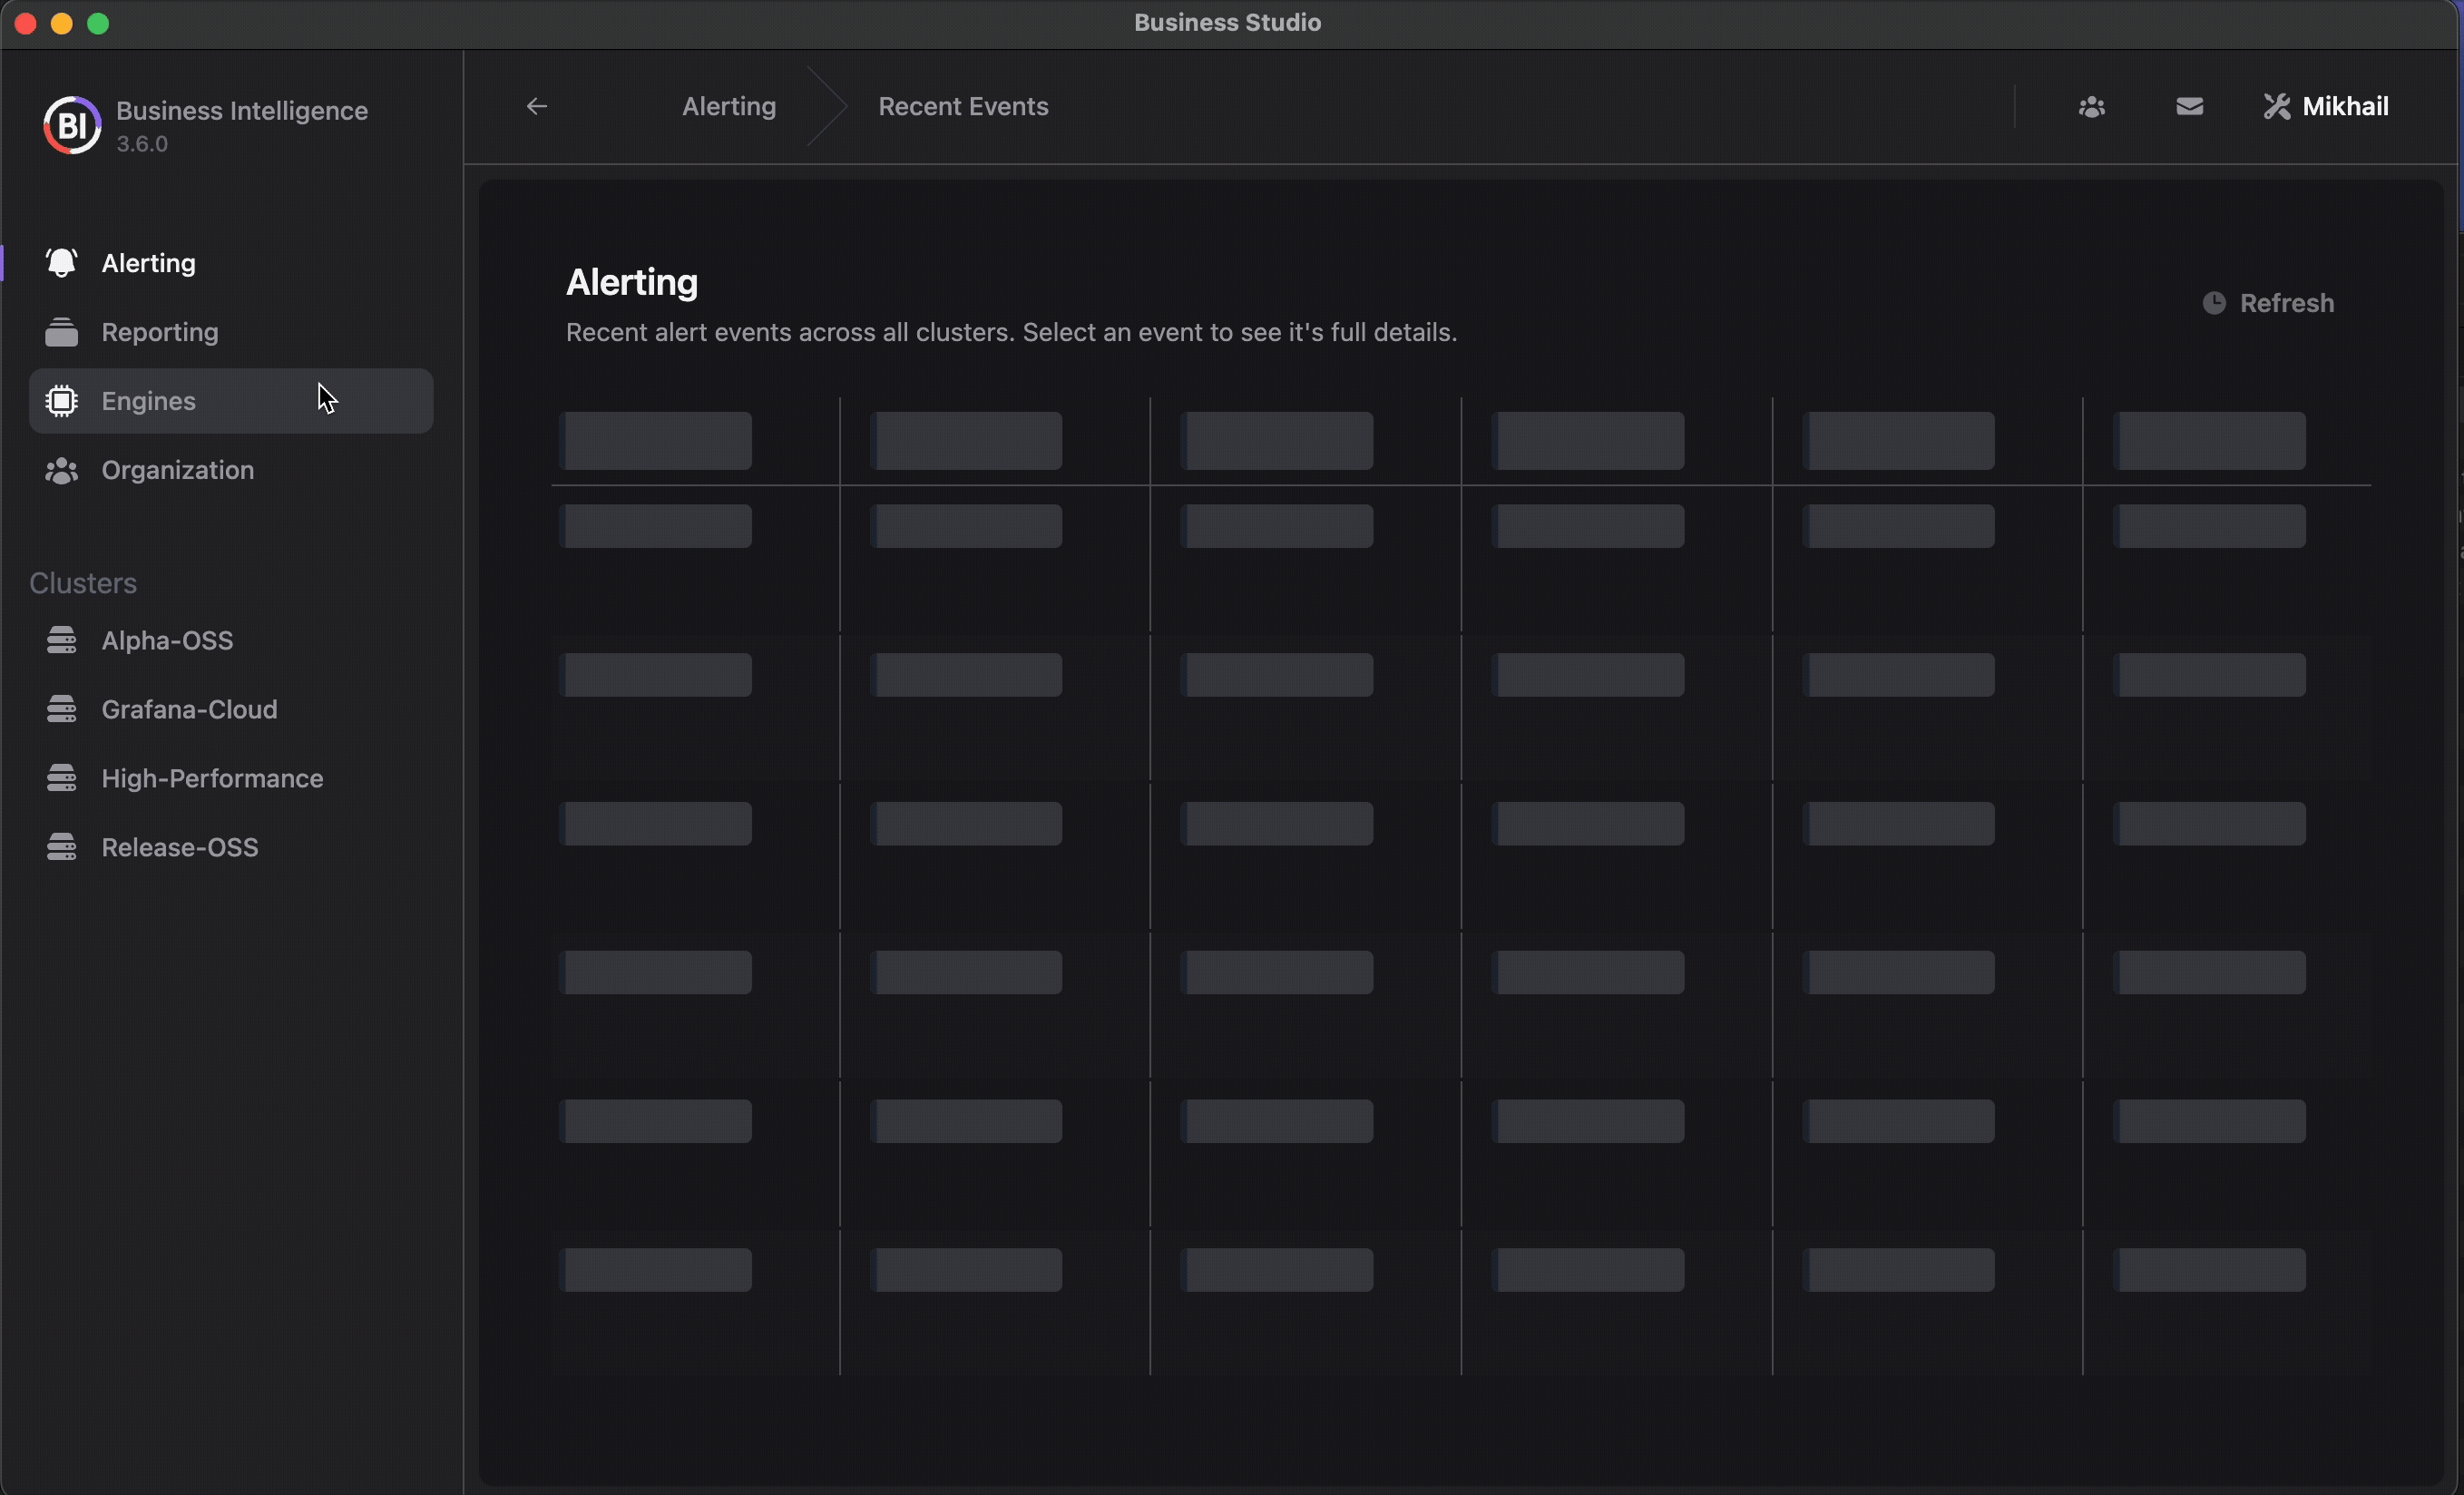Click the yellow minimize window button

62,23
